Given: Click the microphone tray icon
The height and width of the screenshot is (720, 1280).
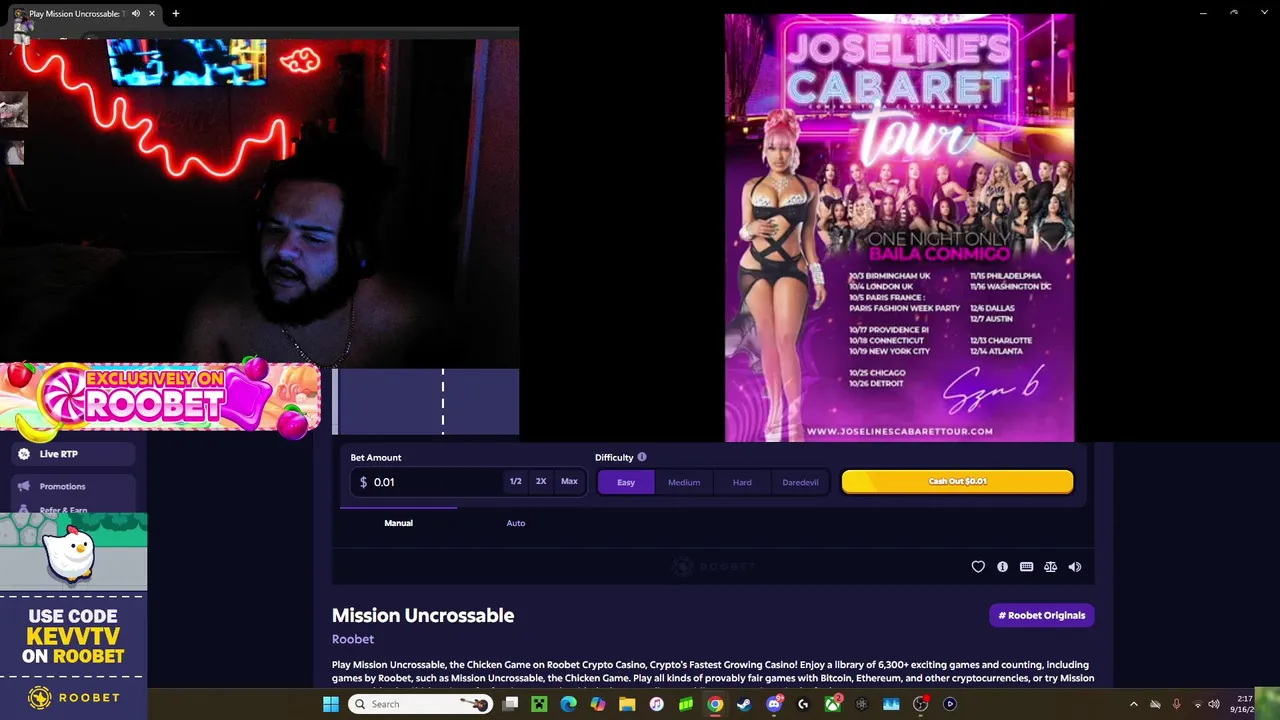Looking at the screenshot, I should click(1176, 704).
